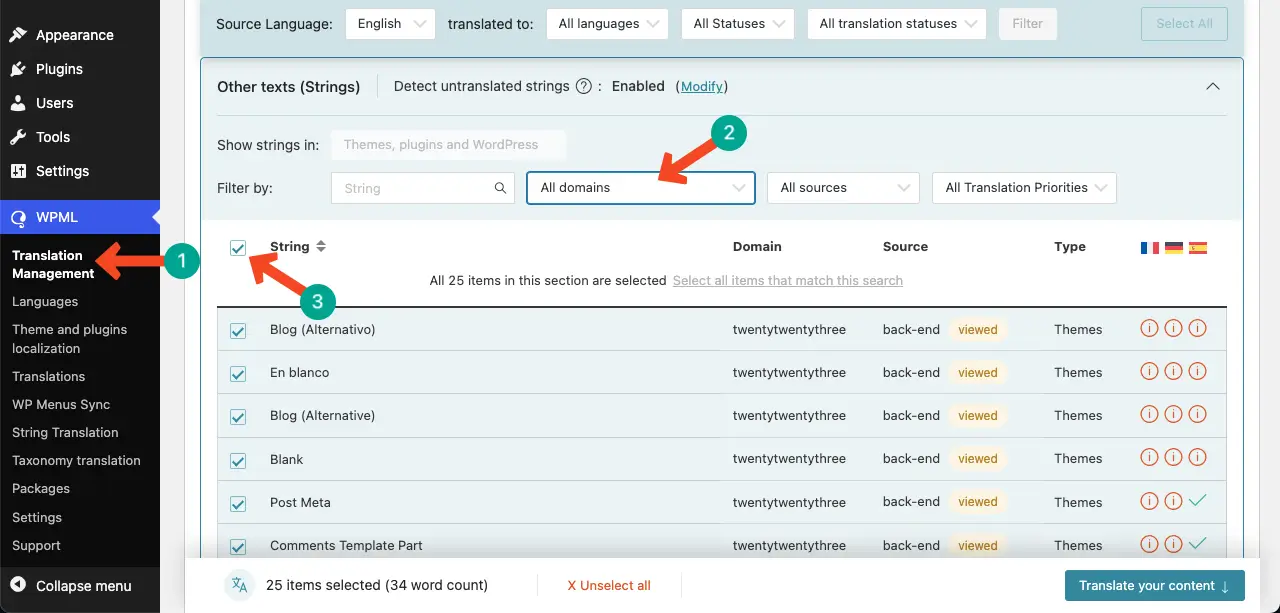1280x613 pixels.
Task: Open Packages in WPML submenu
Action: pyautogui.click(x=41, y=488)
